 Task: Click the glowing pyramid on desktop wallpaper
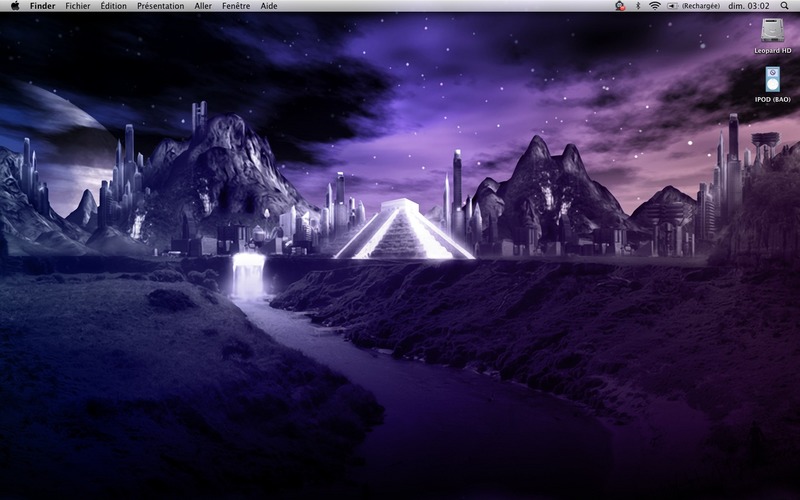tap(404, 230)
